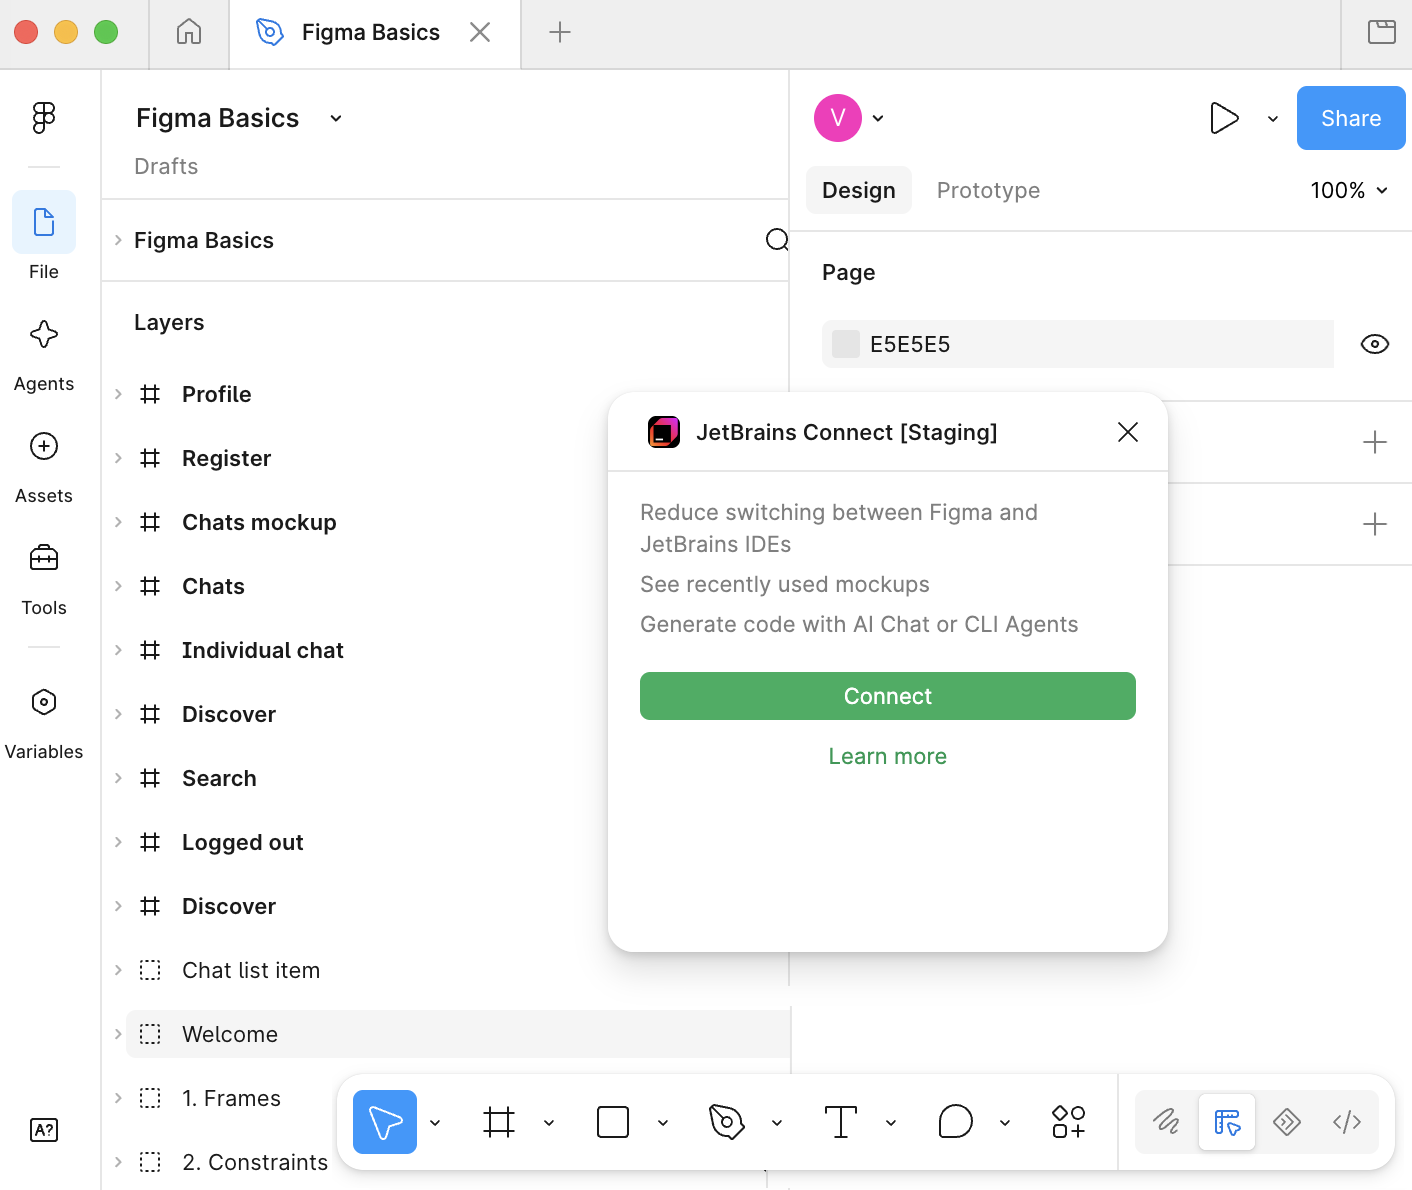
Task: Switch to Design mode icon in toolbar
Action: [x=1227, y=1122]
